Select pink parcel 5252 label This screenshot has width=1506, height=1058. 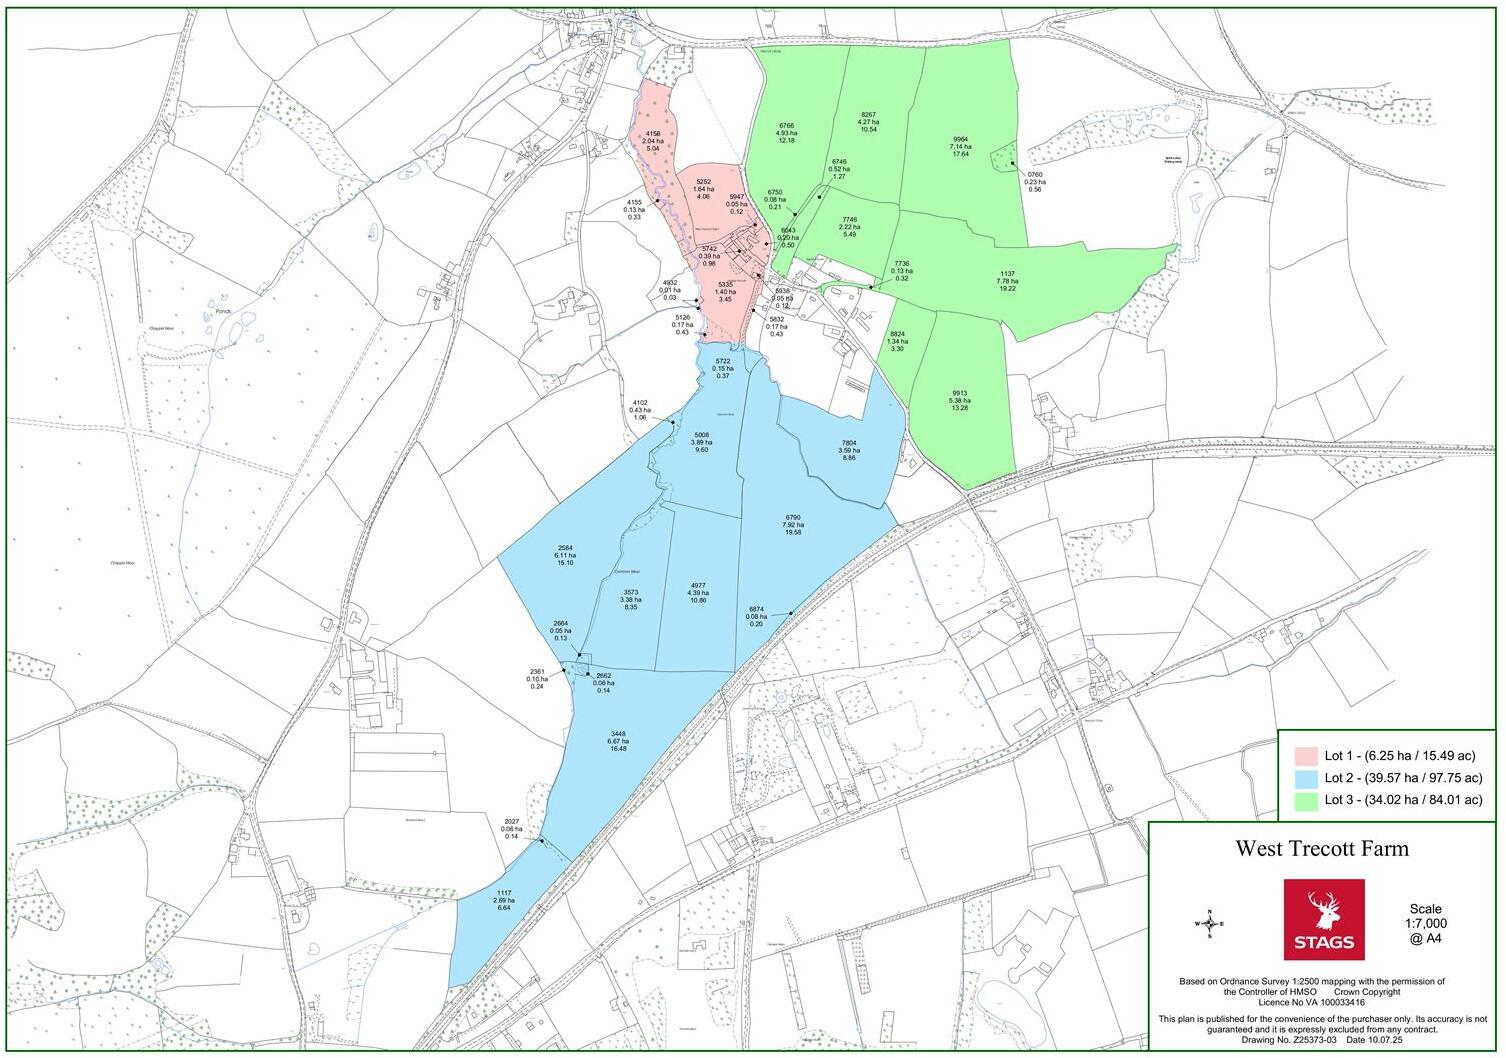(703, 189)
